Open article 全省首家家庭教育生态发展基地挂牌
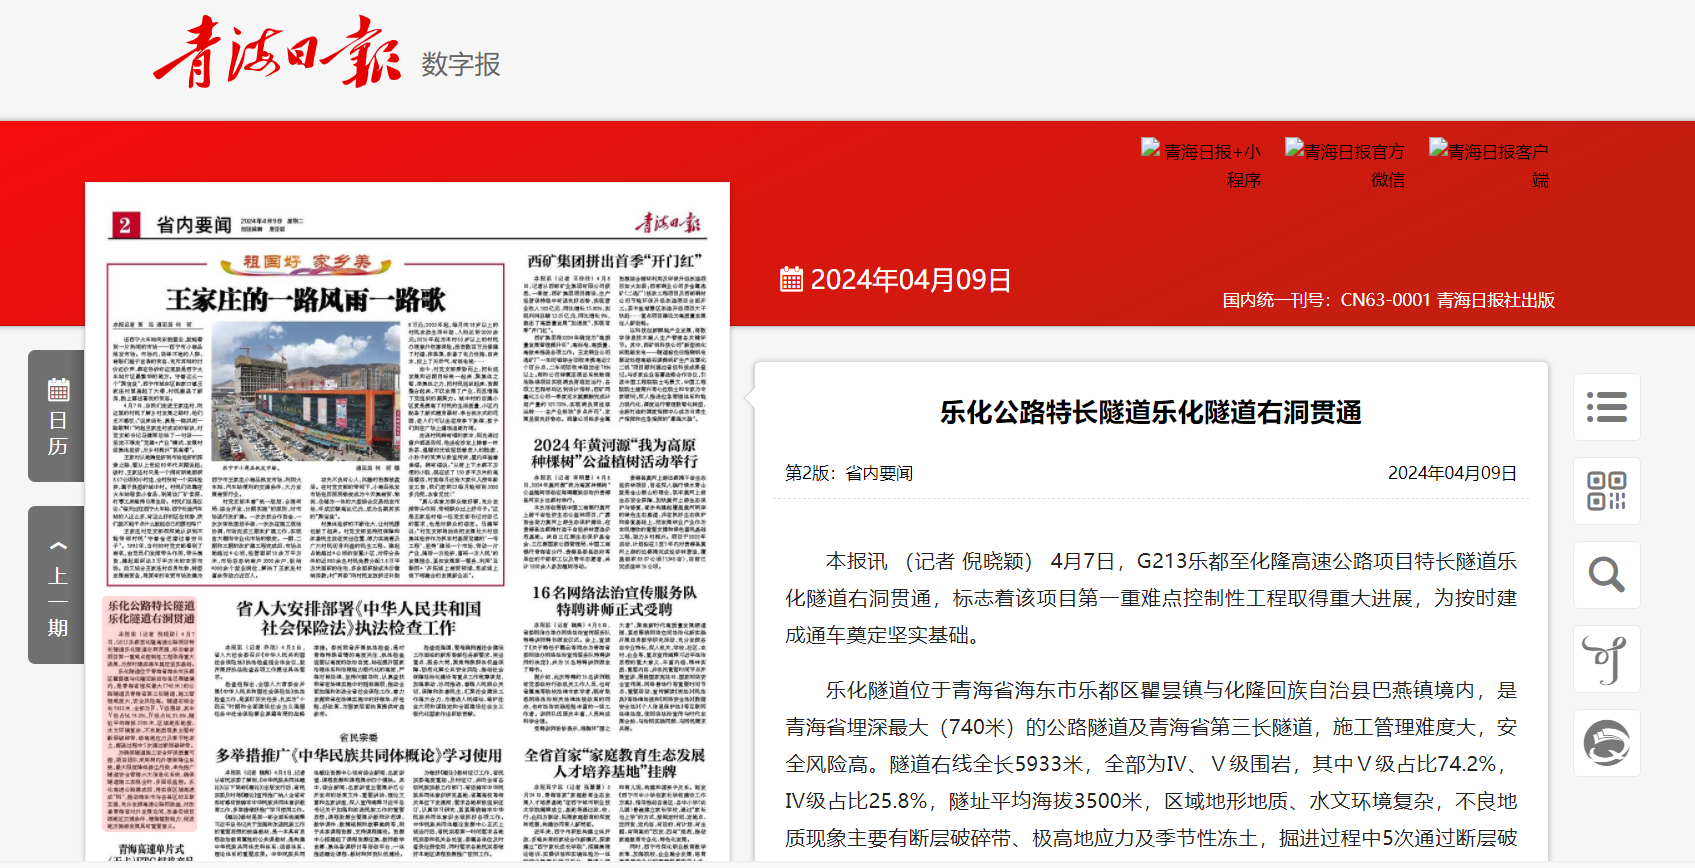This screenshot has height=868, width=1695. 615,763
